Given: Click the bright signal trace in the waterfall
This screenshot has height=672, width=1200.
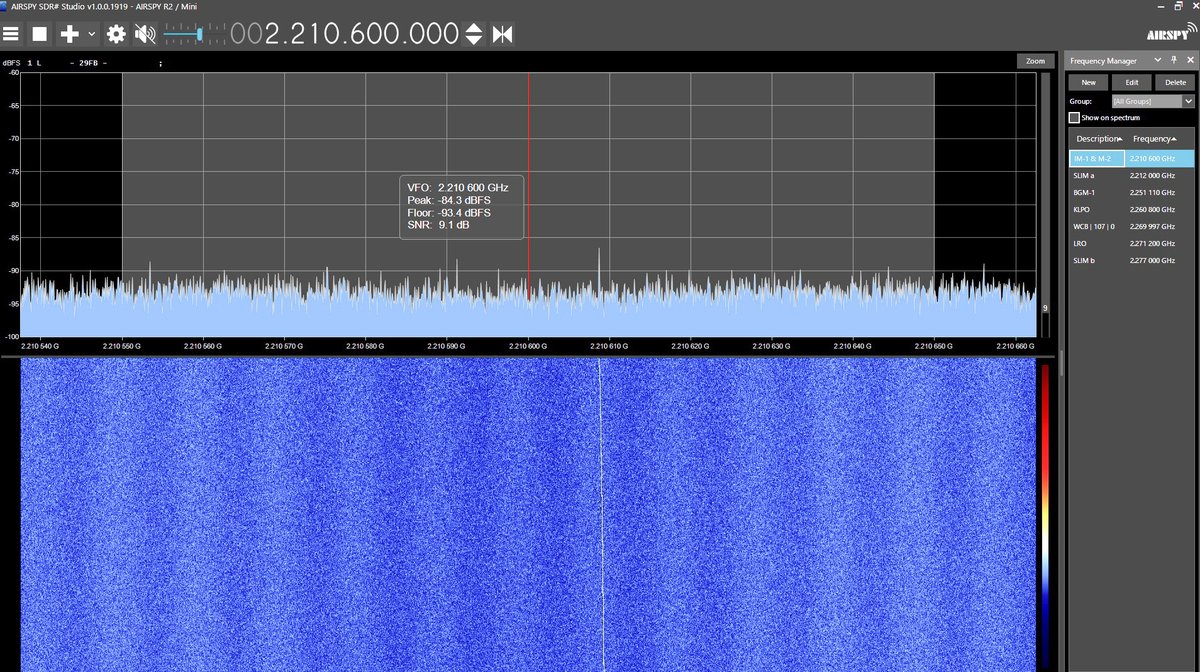Looking at the screenshot, I should (x=602, y=515).
